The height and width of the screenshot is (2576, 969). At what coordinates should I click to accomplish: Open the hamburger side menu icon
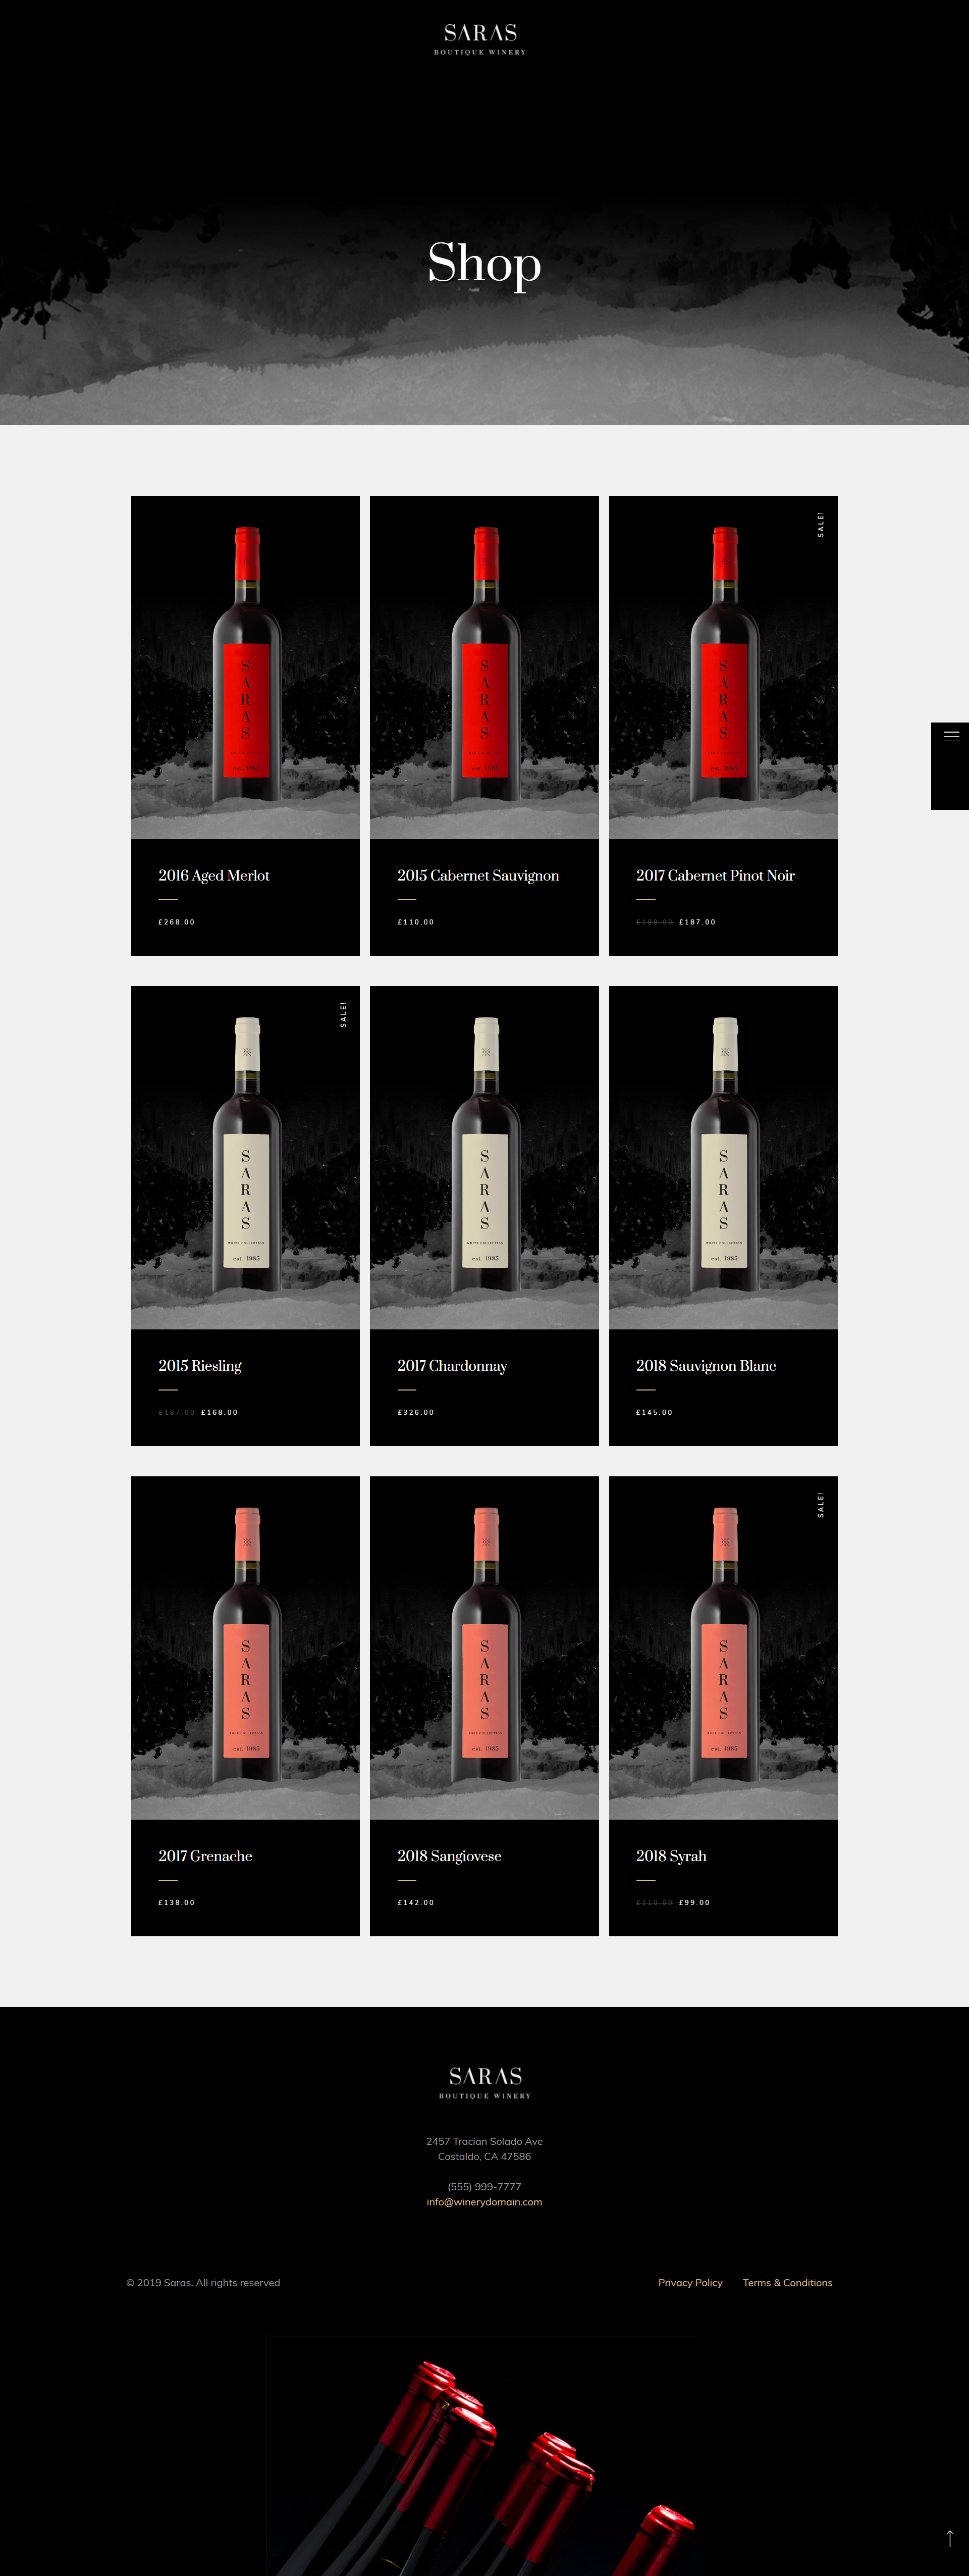click(951, 736)
